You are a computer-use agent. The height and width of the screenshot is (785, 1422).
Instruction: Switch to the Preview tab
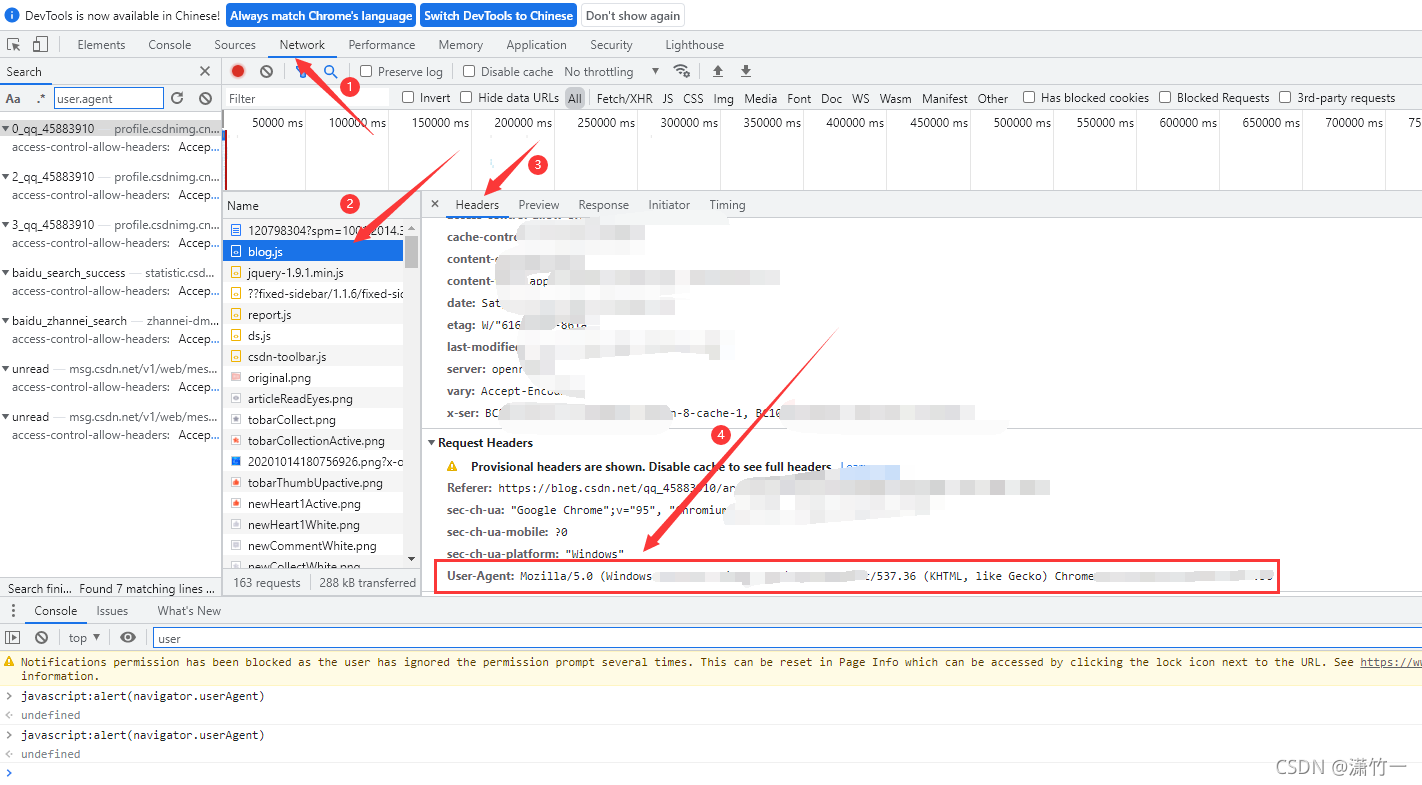coord(539,204)
